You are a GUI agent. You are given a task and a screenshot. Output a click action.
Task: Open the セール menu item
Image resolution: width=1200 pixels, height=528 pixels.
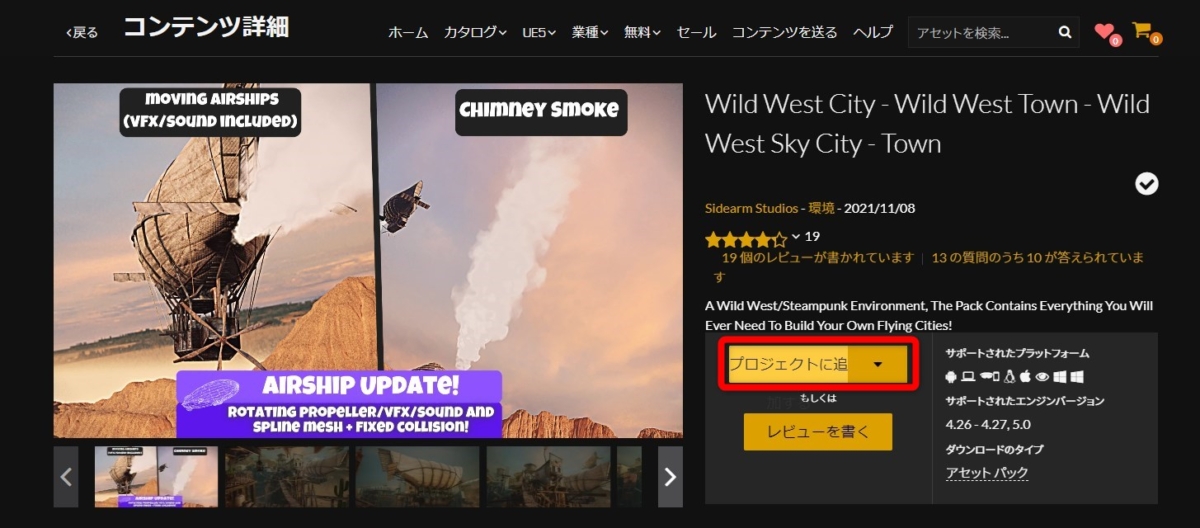pos(697,32)
